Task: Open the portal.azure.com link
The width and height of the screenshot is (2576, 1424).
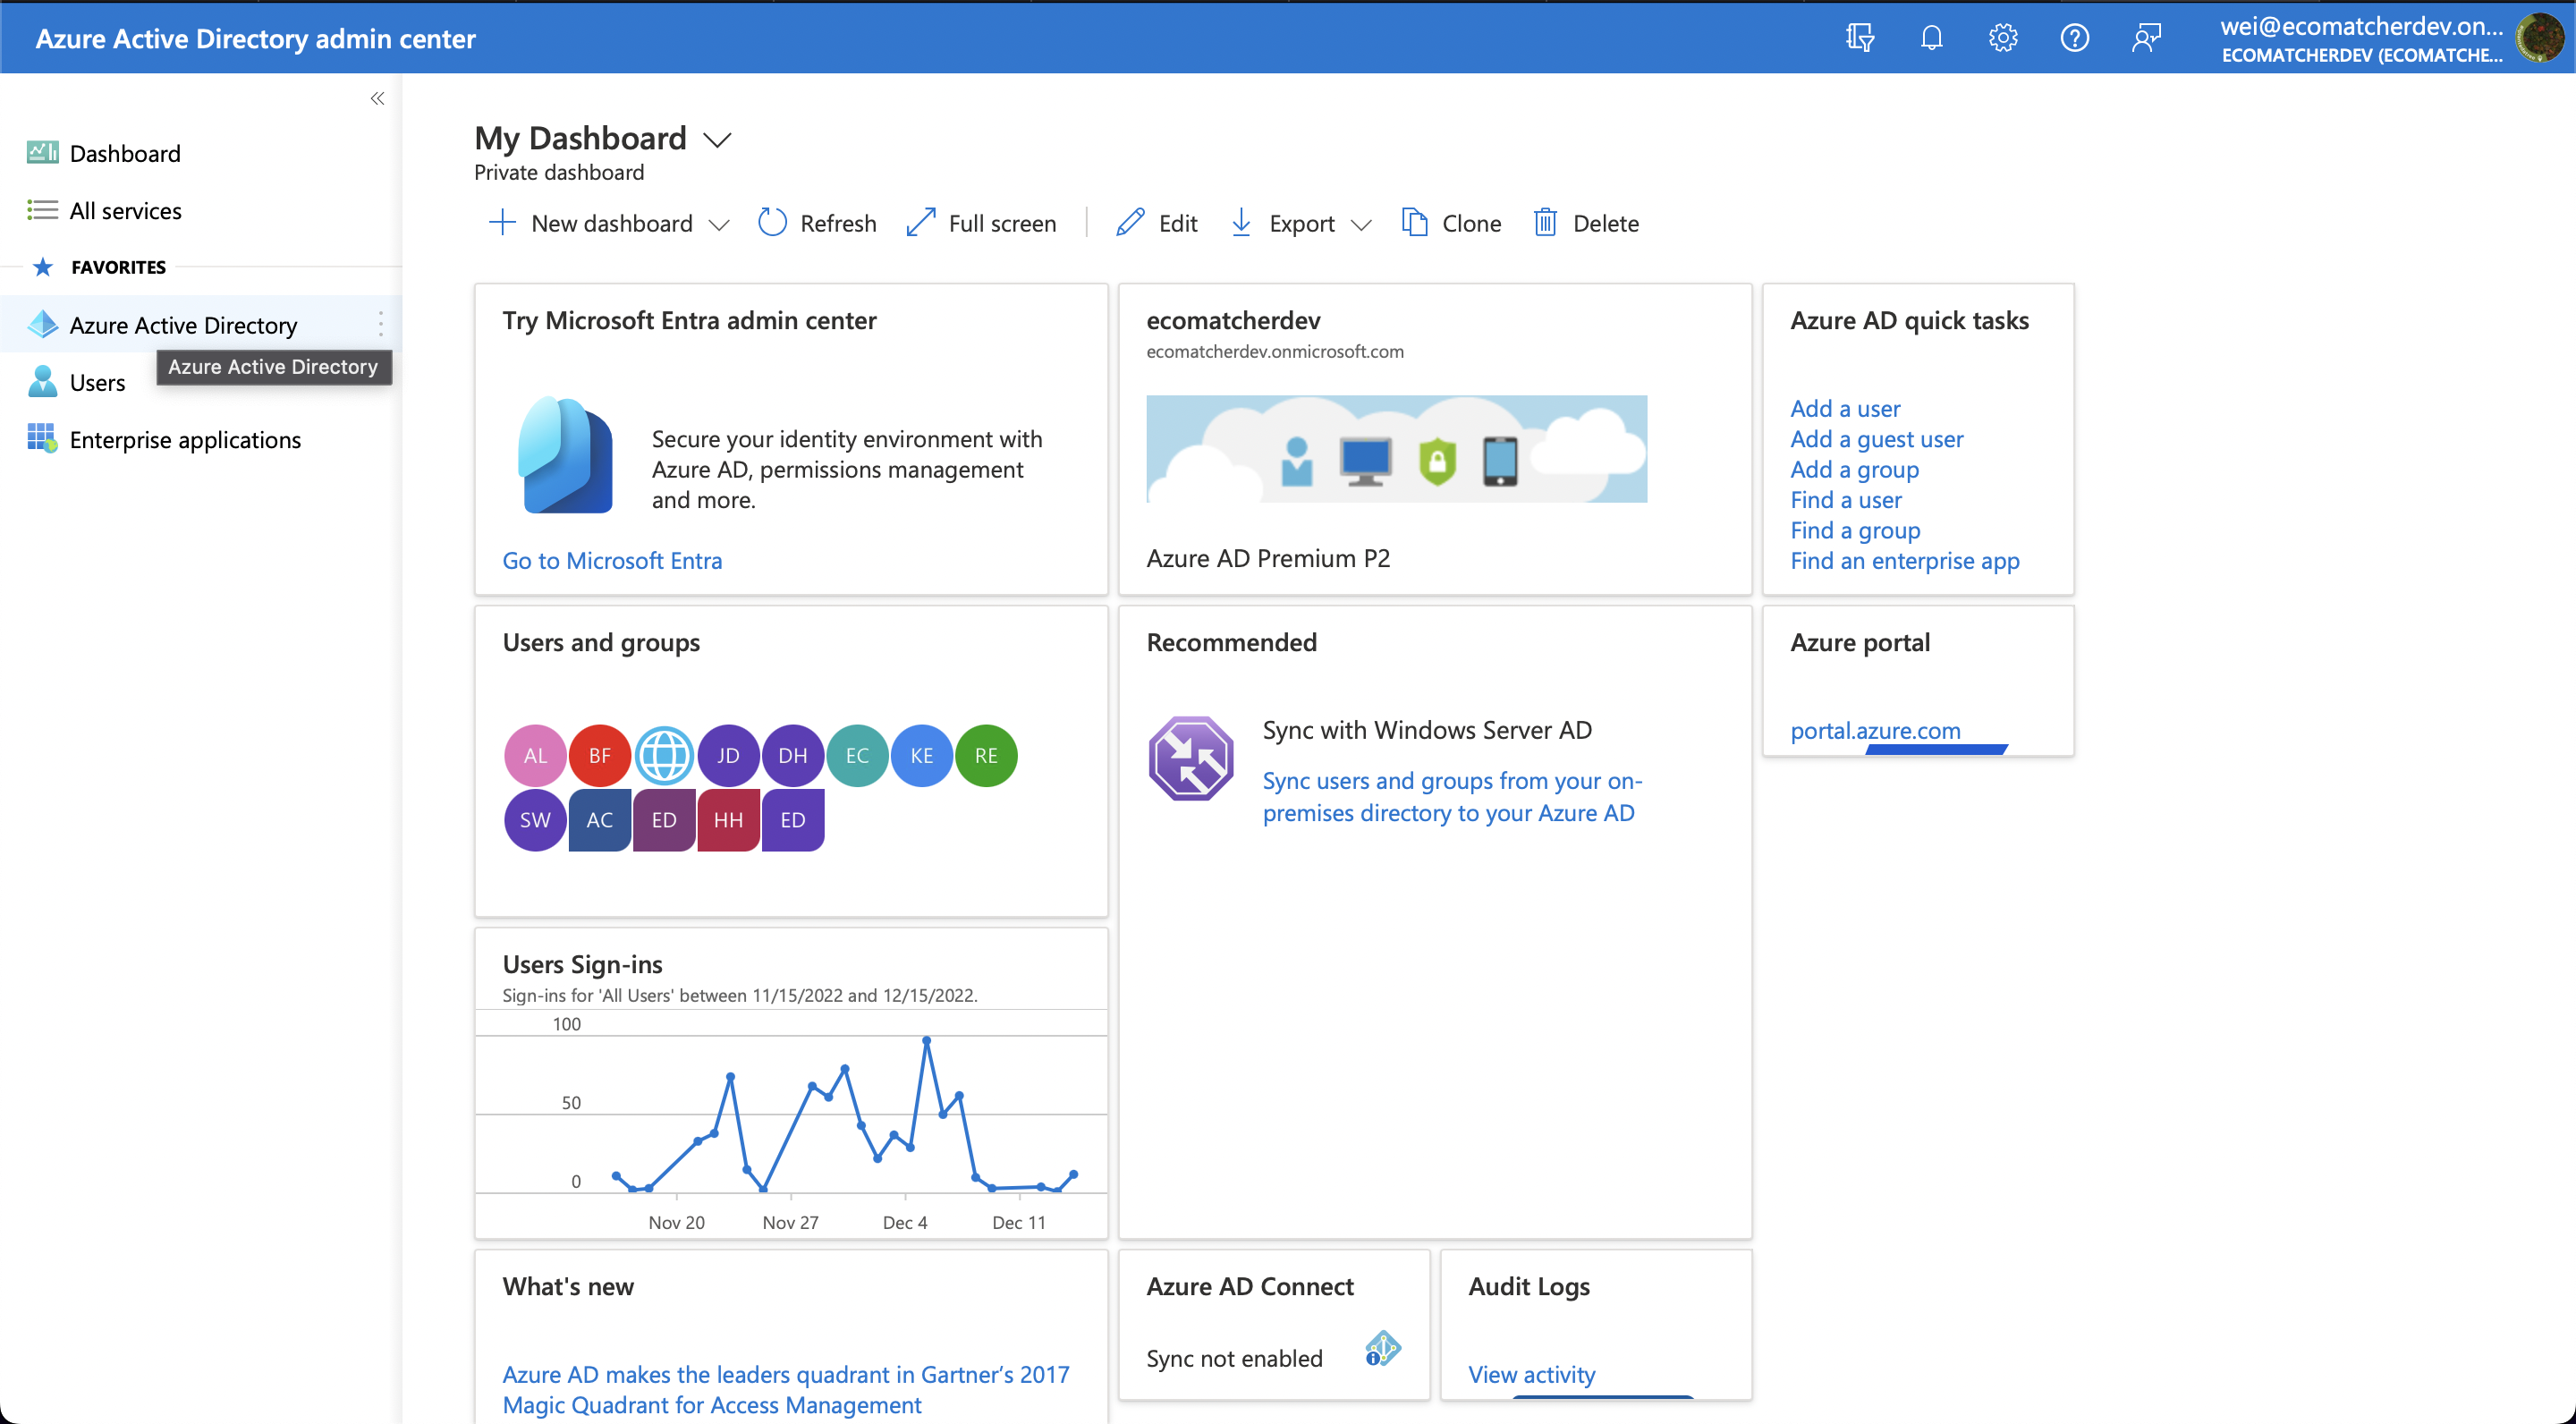Action: 1875,730
